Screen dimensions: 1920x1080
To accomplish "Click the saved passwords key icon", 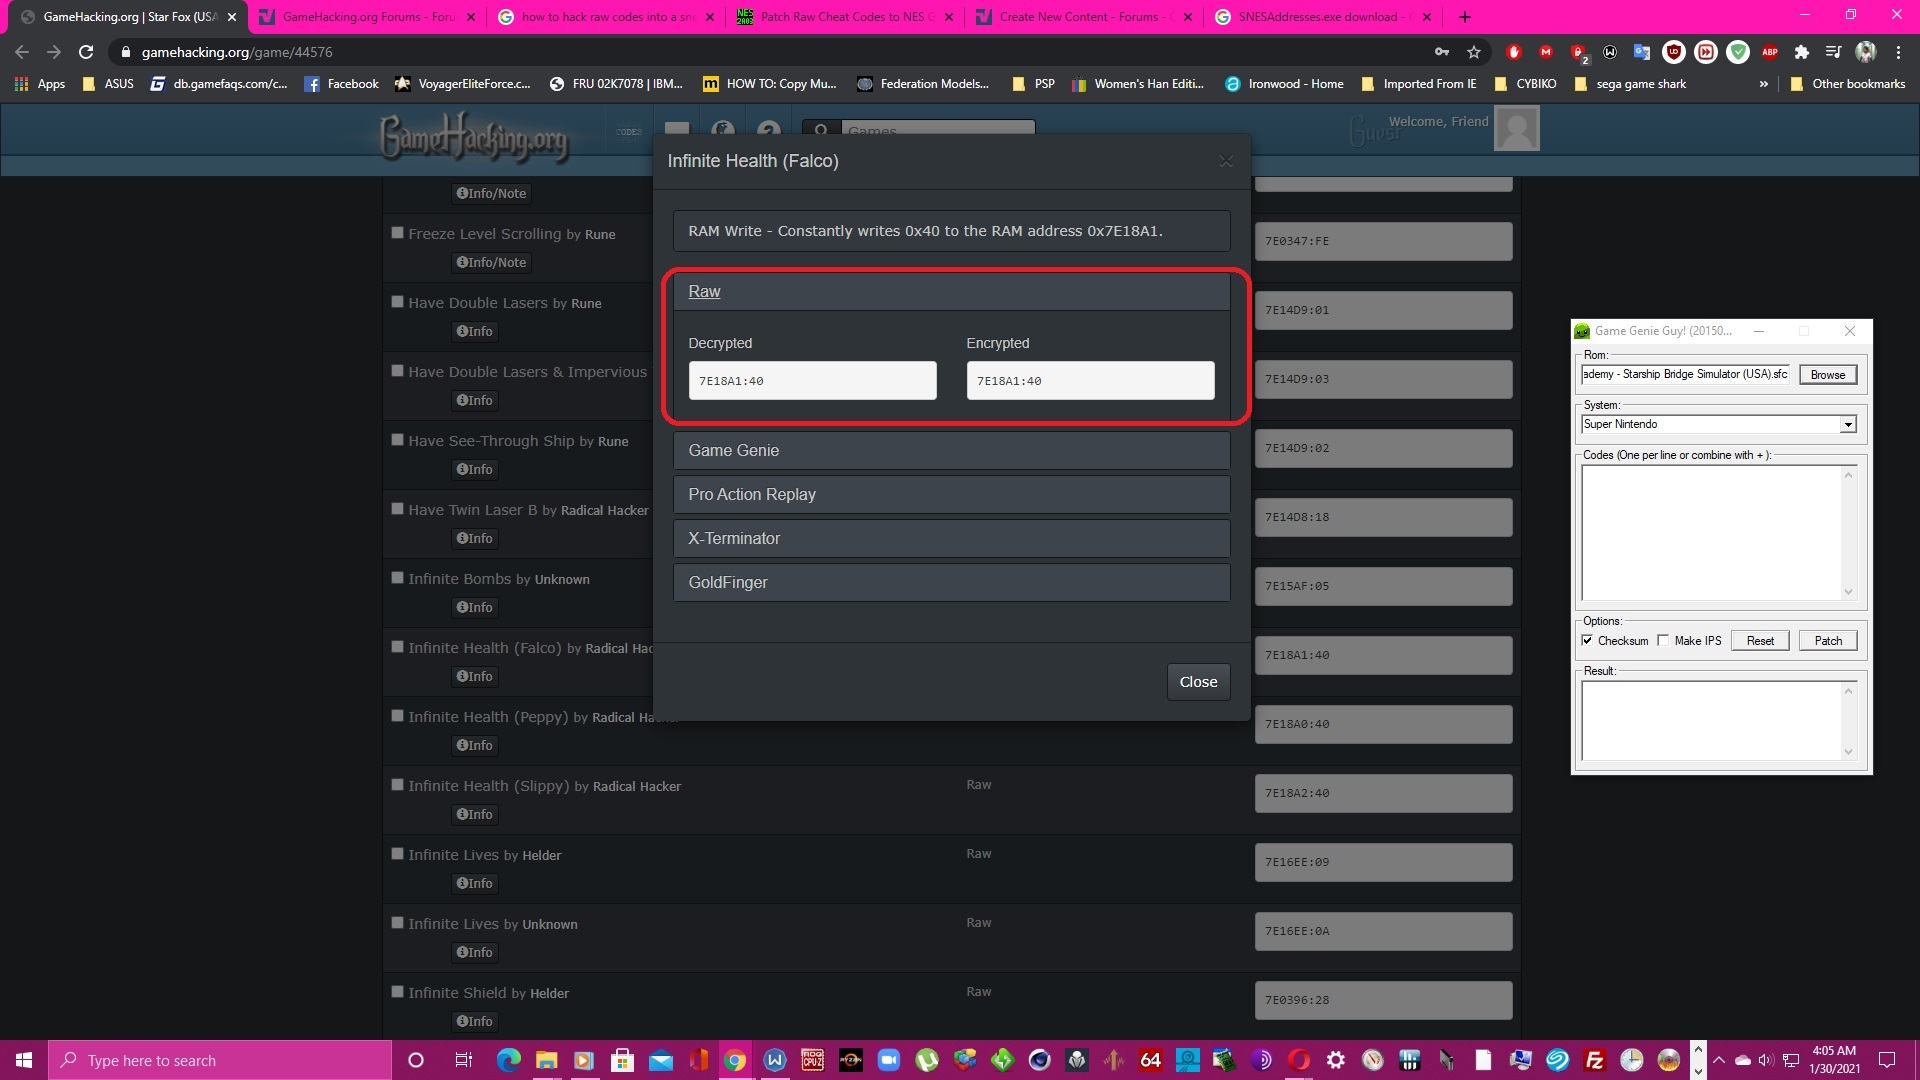I will point(1442,52).
